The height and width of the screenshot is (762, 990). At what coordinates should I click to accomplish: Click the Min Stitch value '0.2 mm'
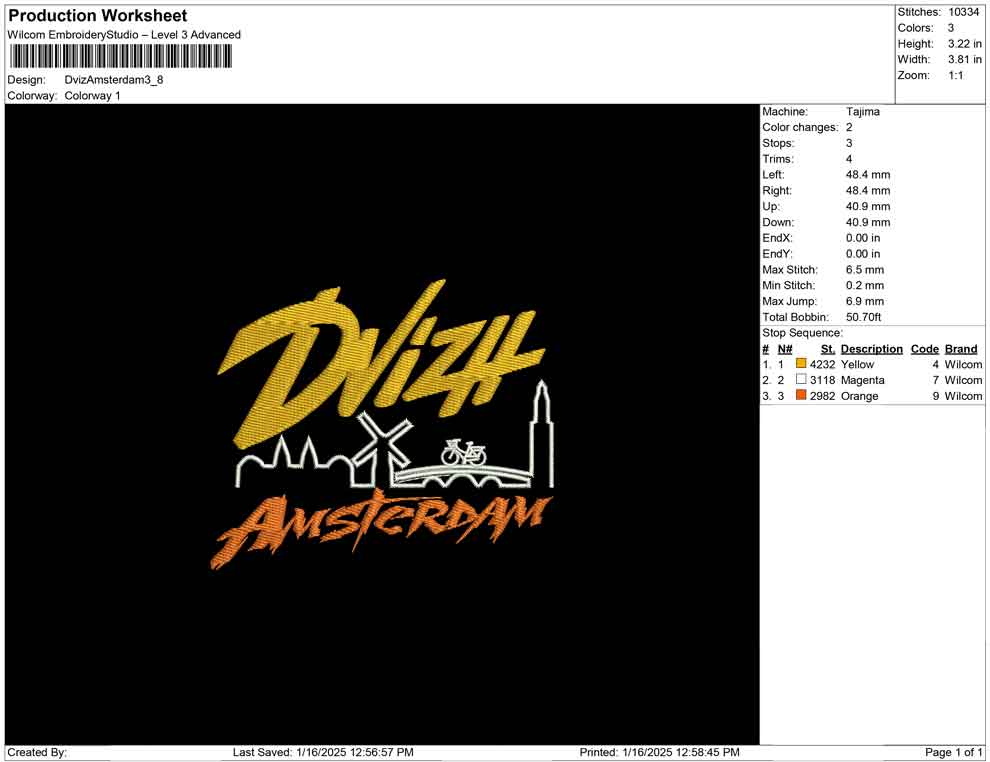pyautogui.click(x=865, y=285)
